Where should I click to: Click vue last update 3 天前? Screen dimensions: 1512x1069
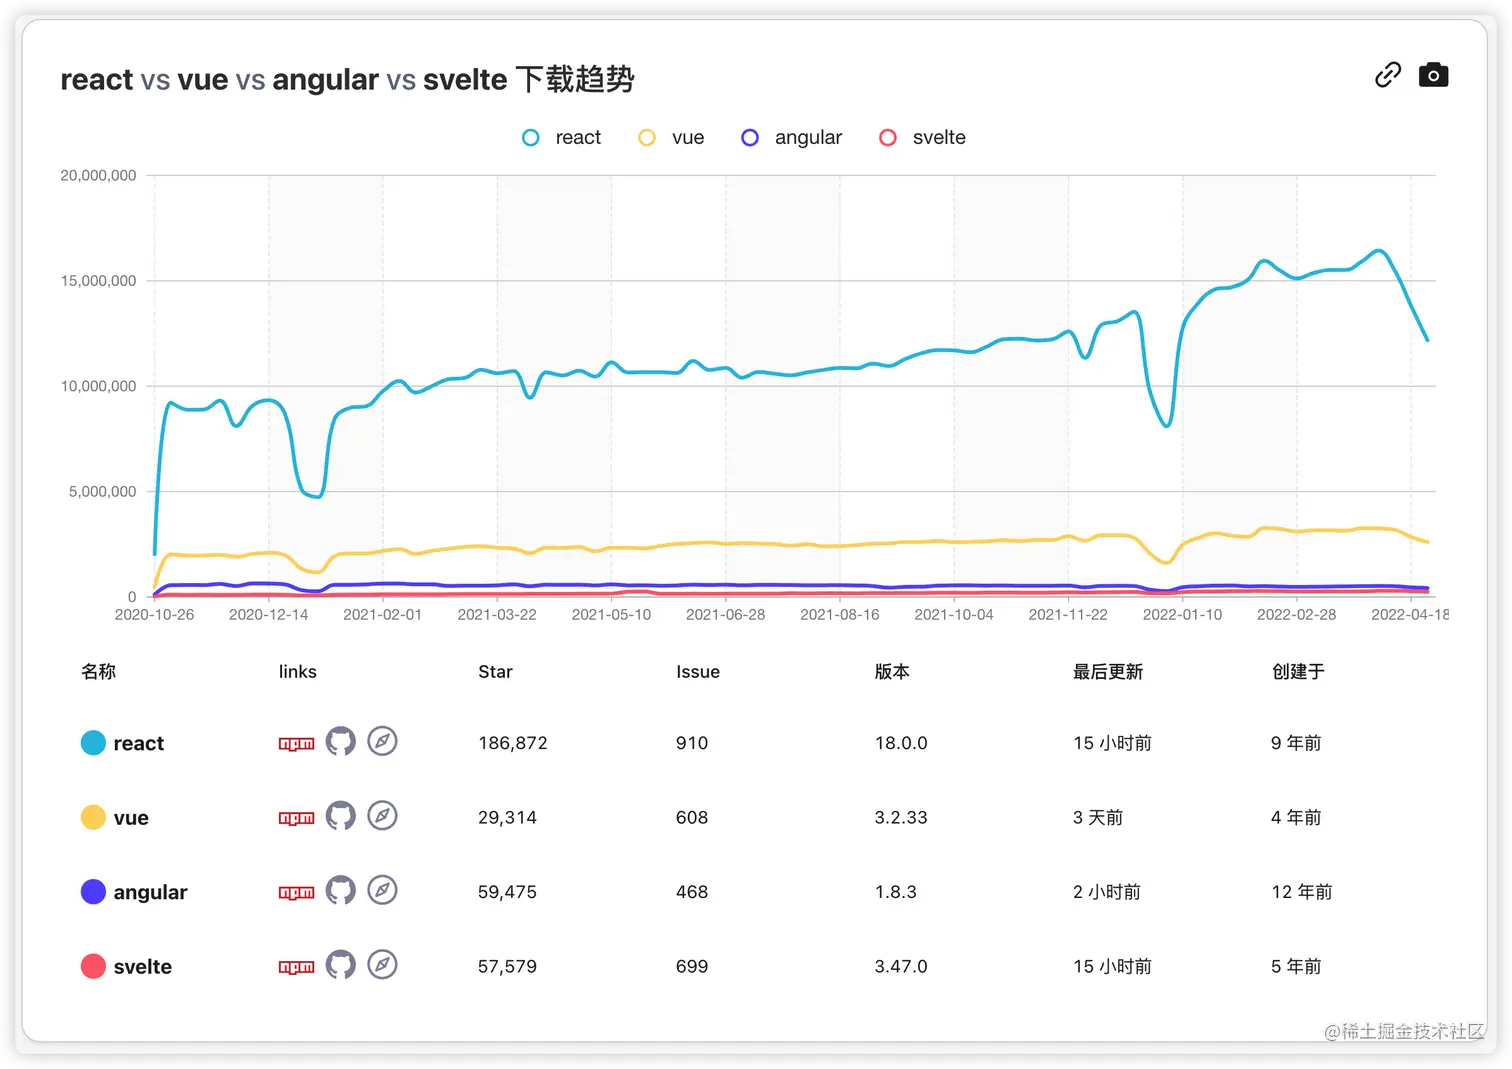[1097, 818]
